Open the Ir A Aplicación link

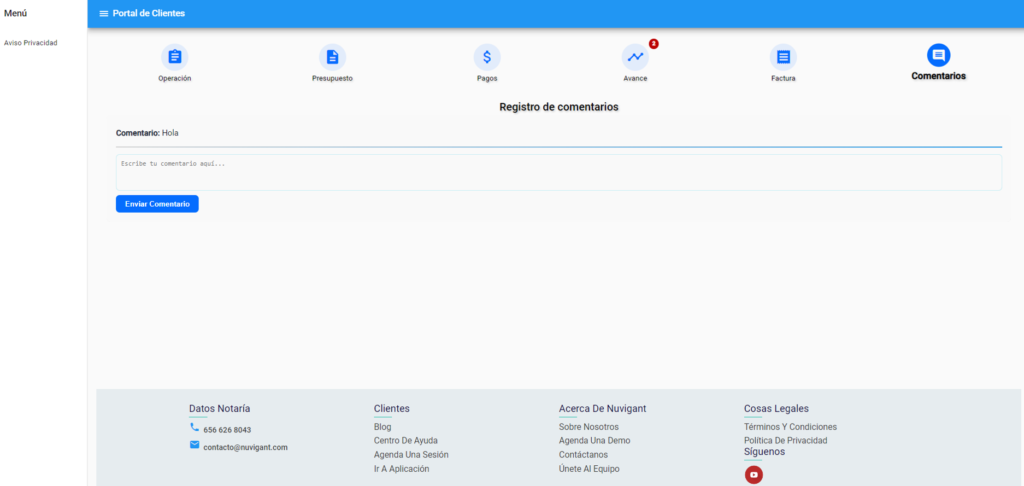(x=402, y=468)
